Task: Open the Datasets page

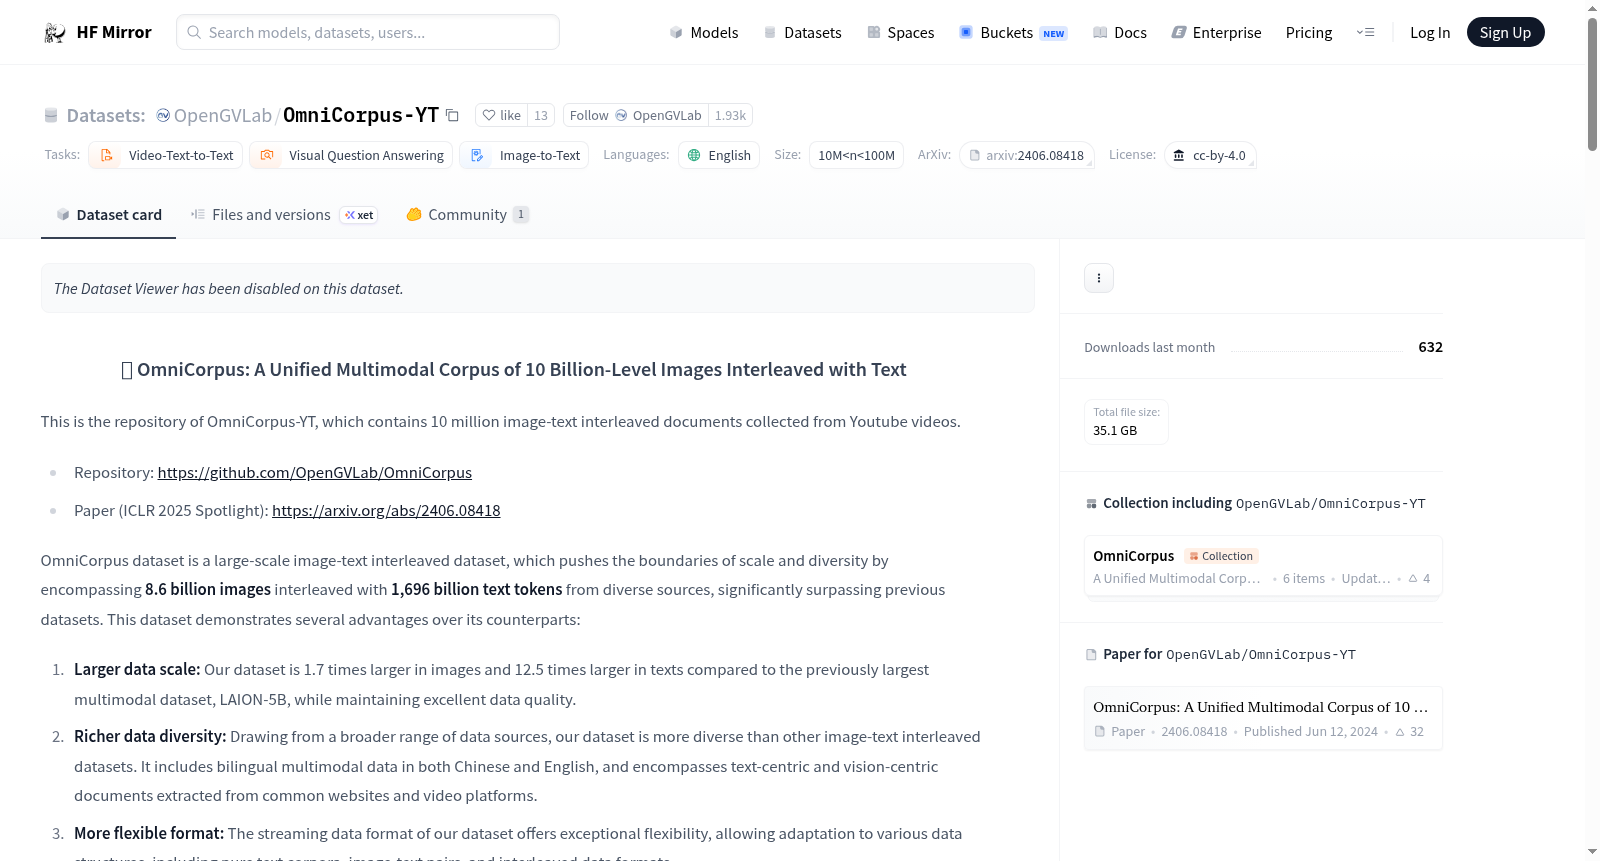Action: pyautogui.click(x=802, y=32)
